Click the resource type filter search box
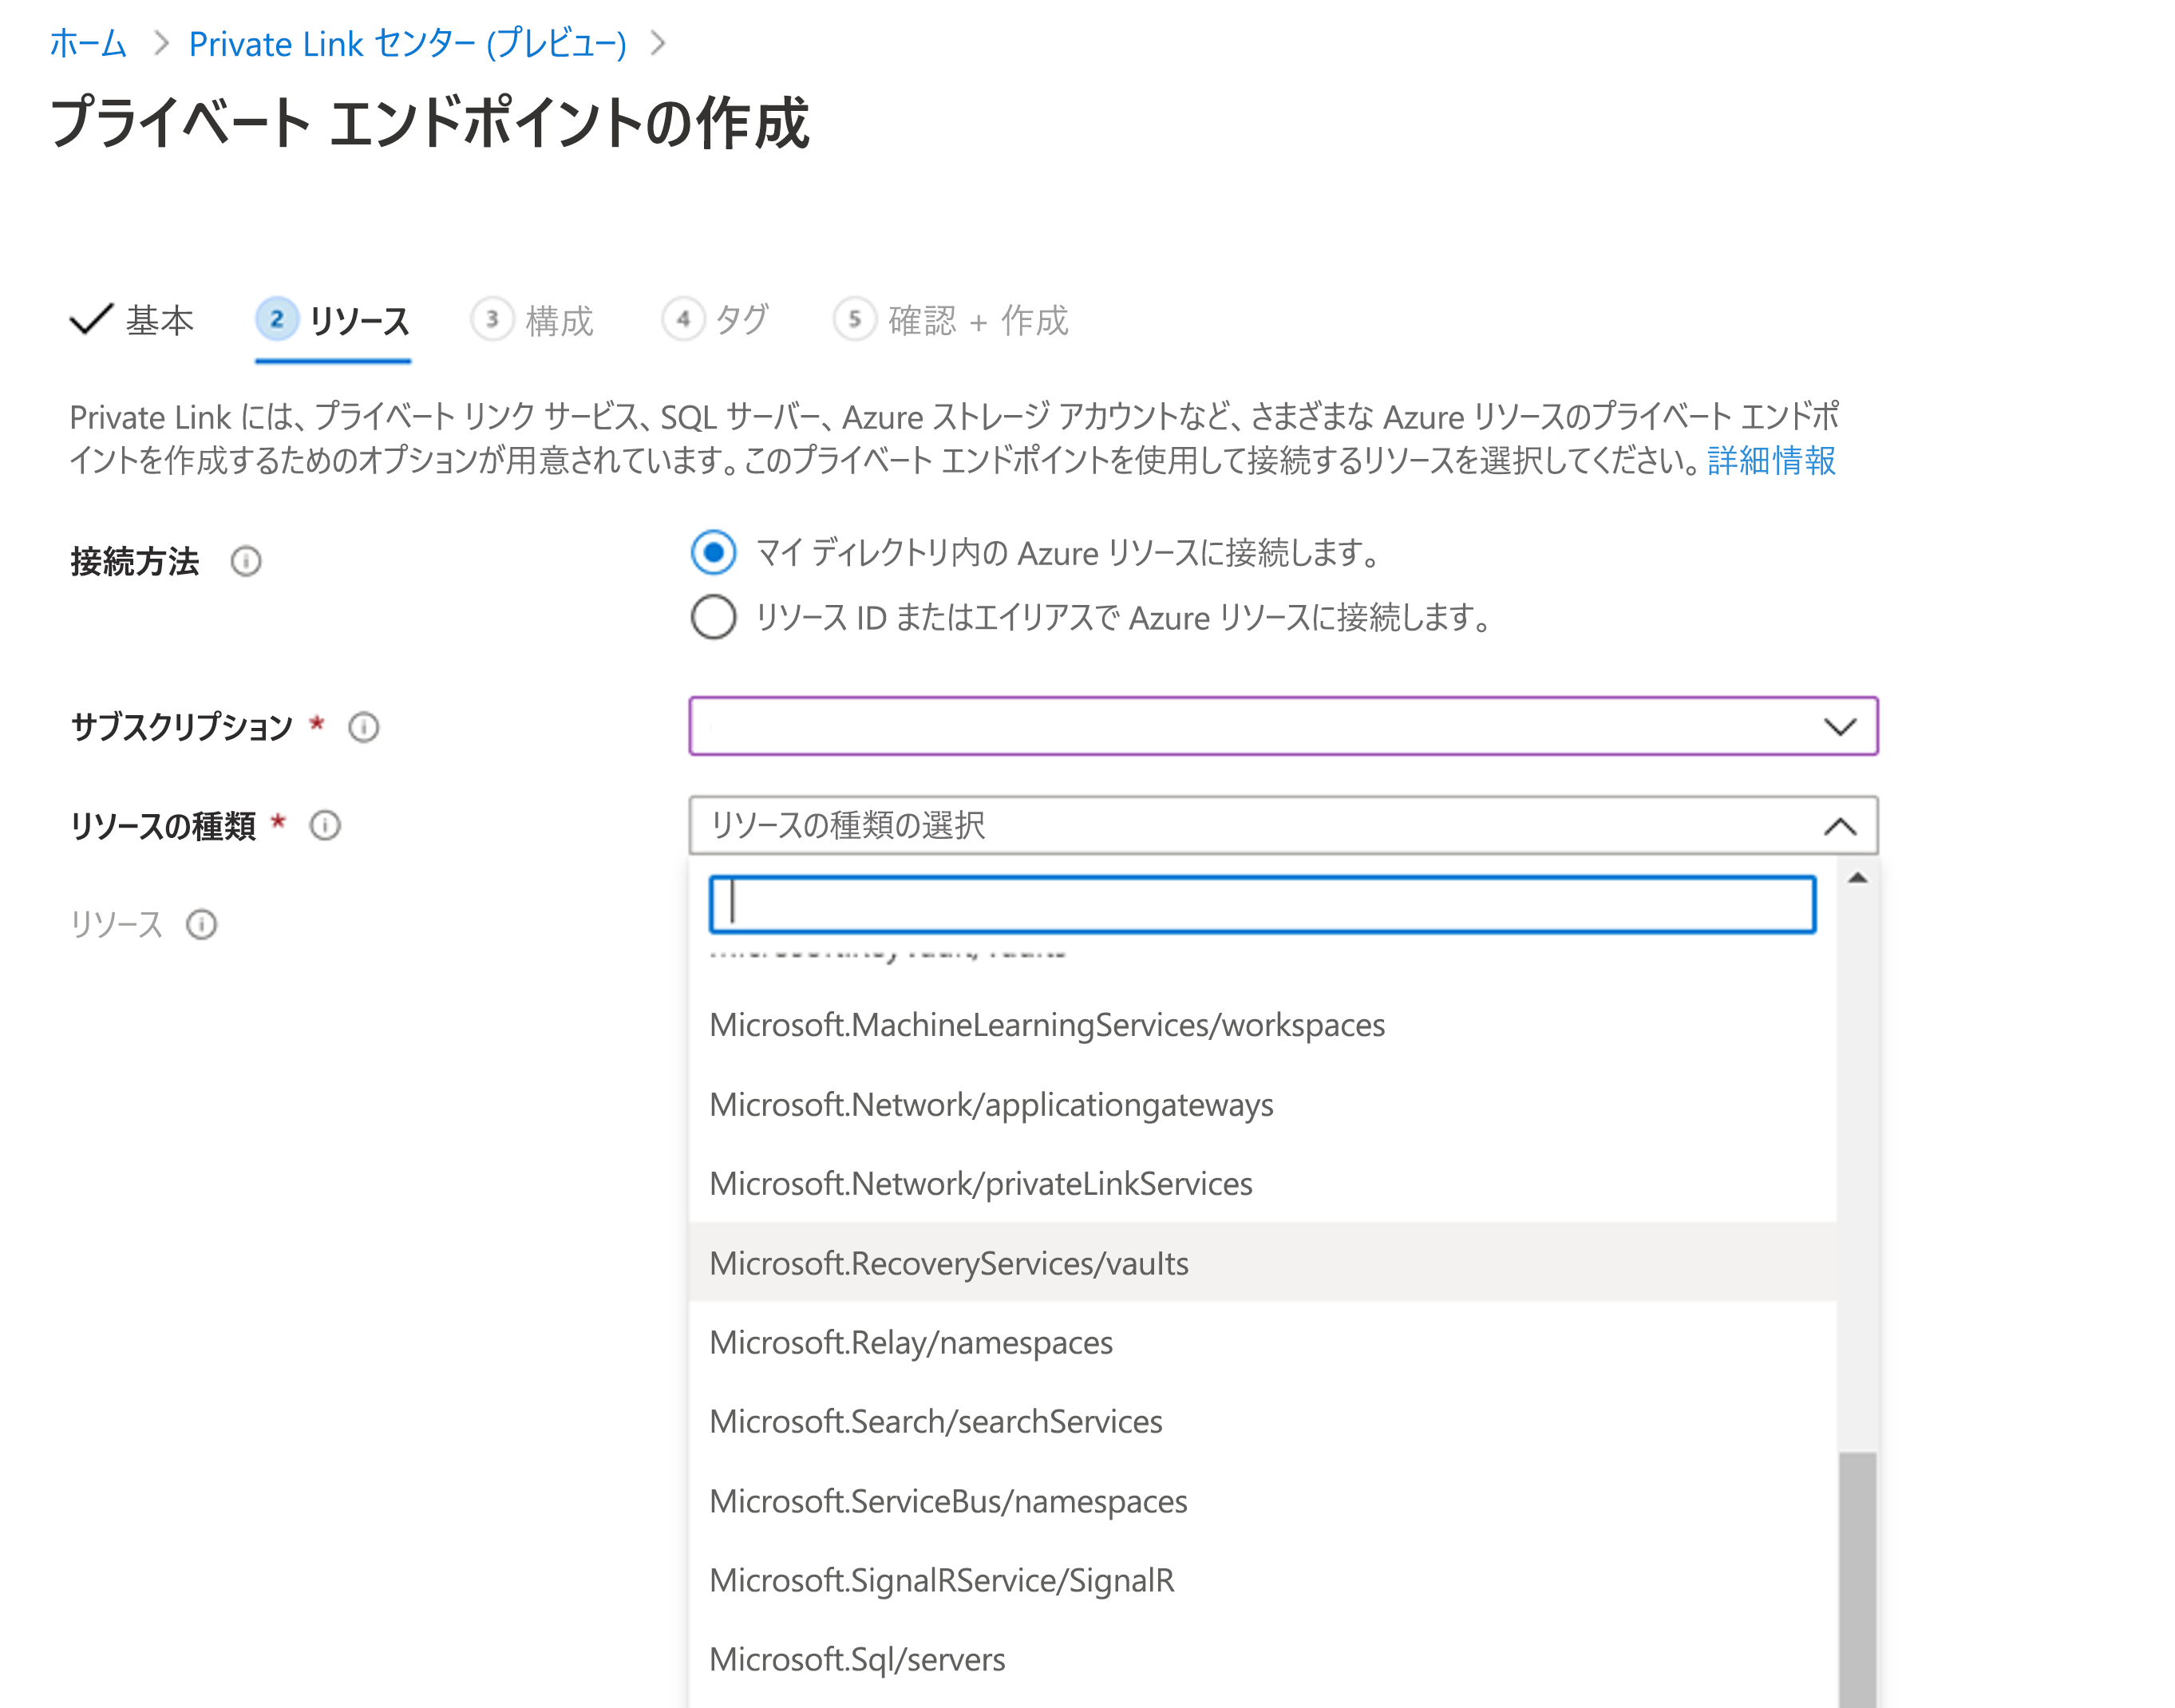This screenshot has width=2175, height=1708. 1262,905
